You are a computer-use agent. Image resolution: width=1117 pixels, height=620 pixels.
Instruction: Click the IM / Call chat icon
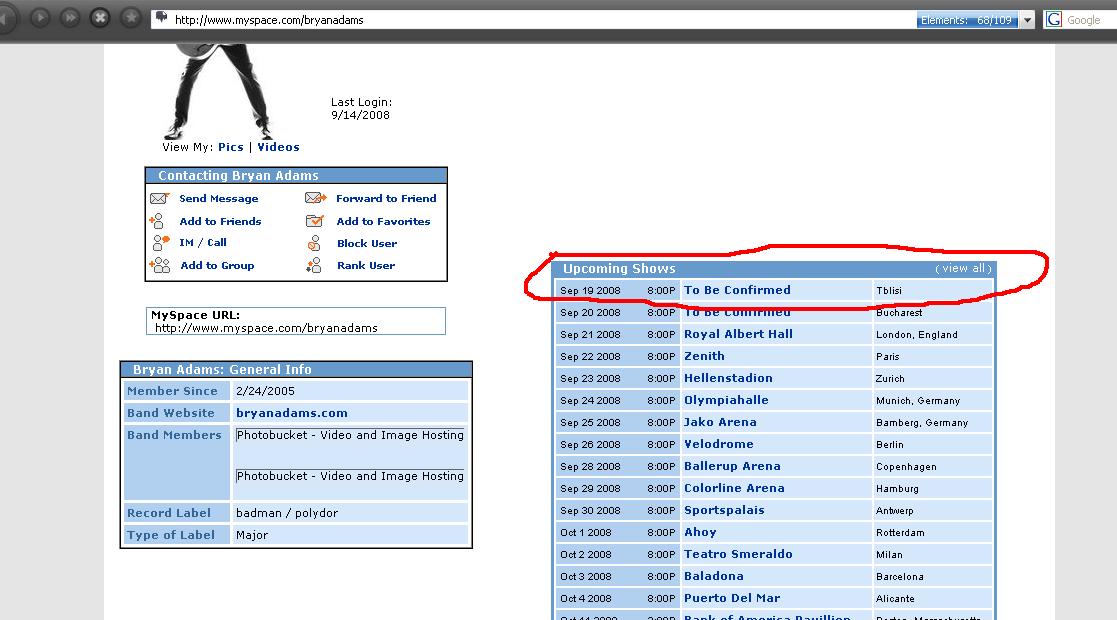[159, 243]
